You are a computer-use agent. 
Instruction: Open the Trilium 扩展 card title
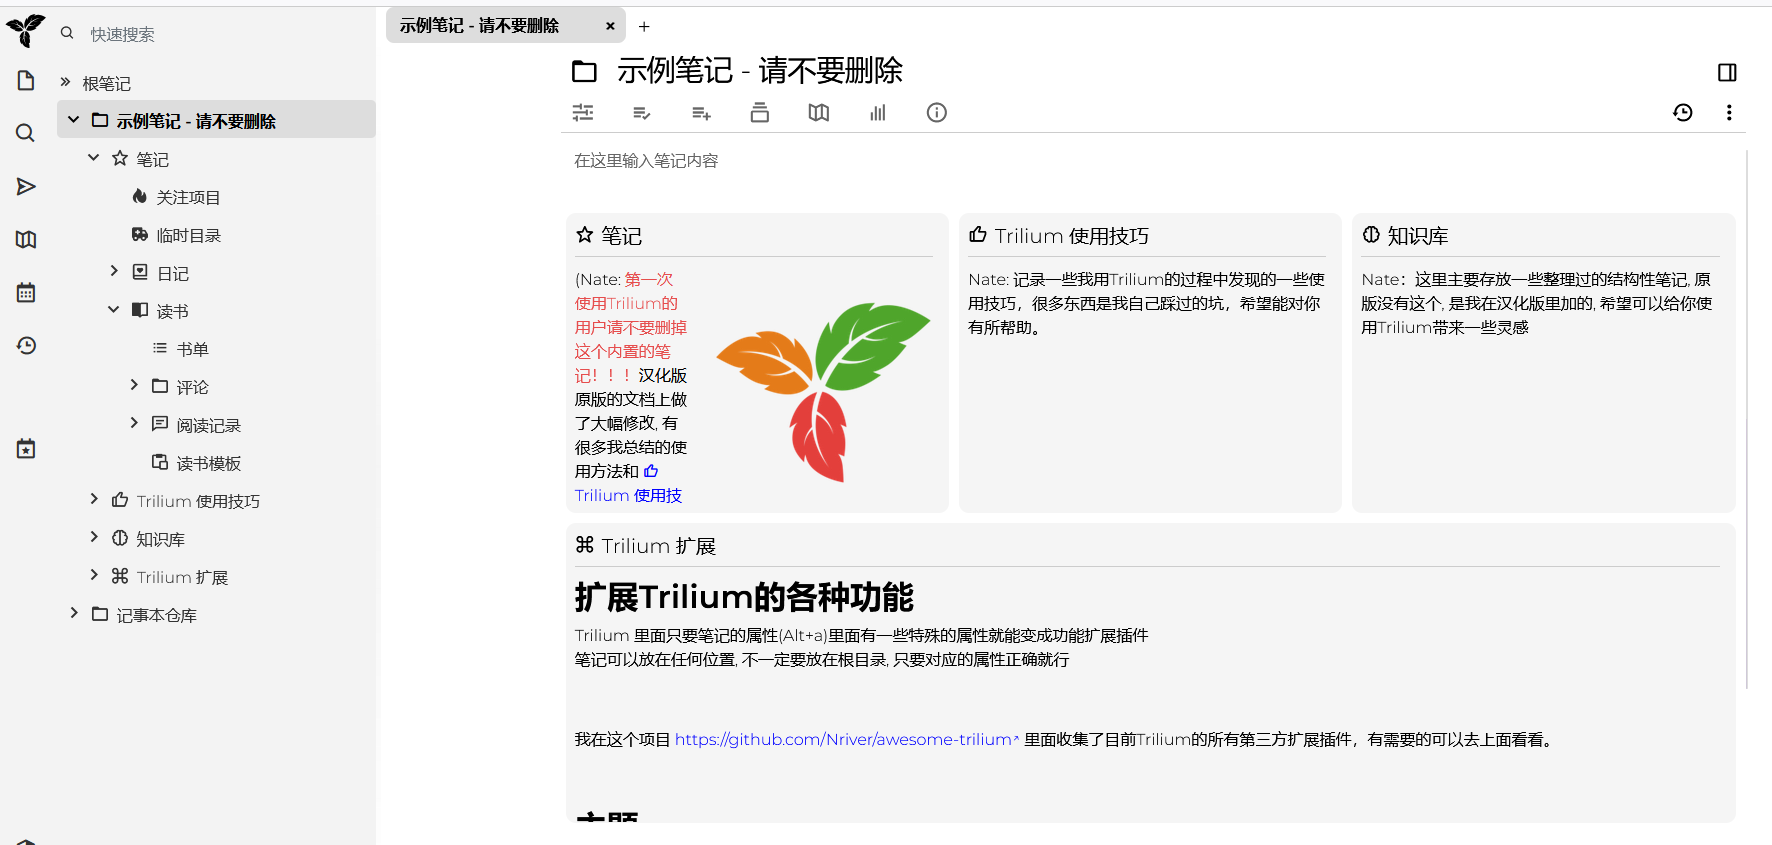658,546
